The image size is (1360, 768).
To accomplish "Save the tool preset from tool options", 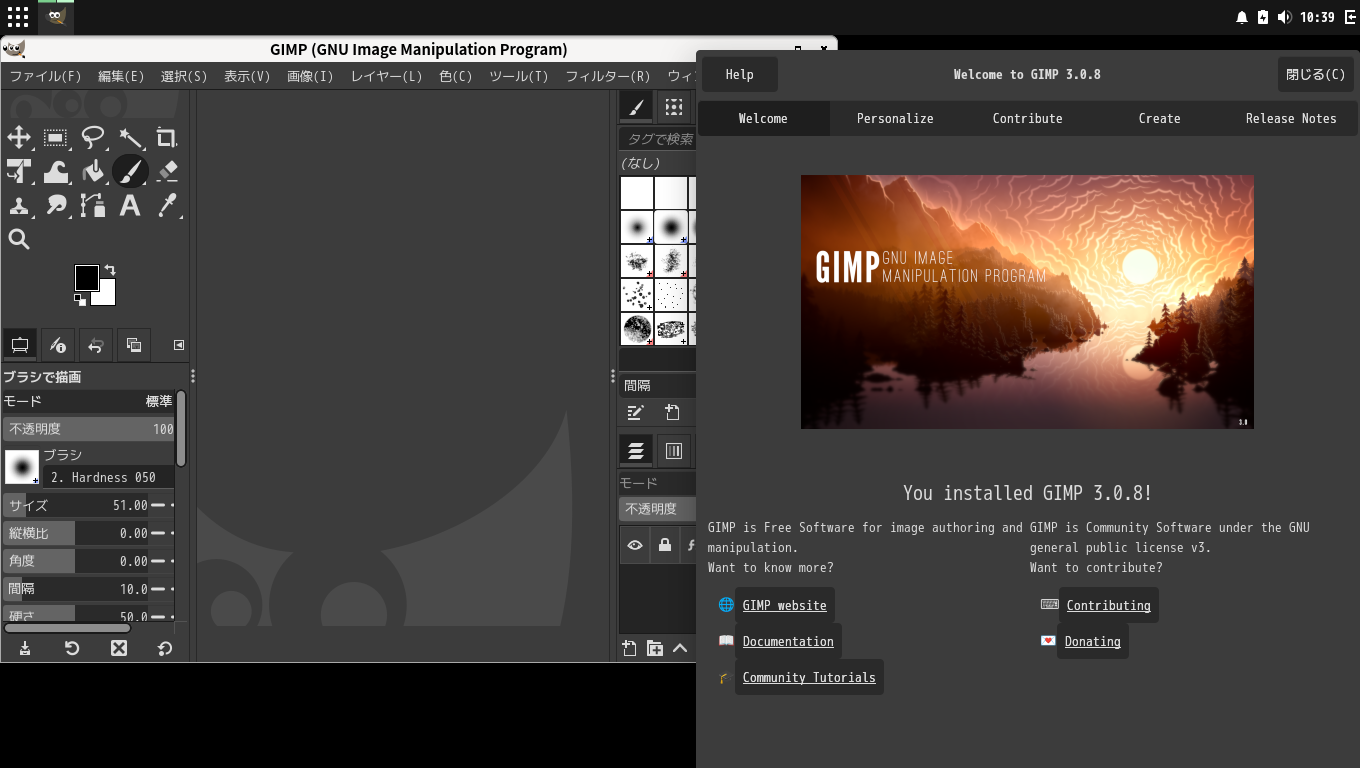I will [25, 648].
